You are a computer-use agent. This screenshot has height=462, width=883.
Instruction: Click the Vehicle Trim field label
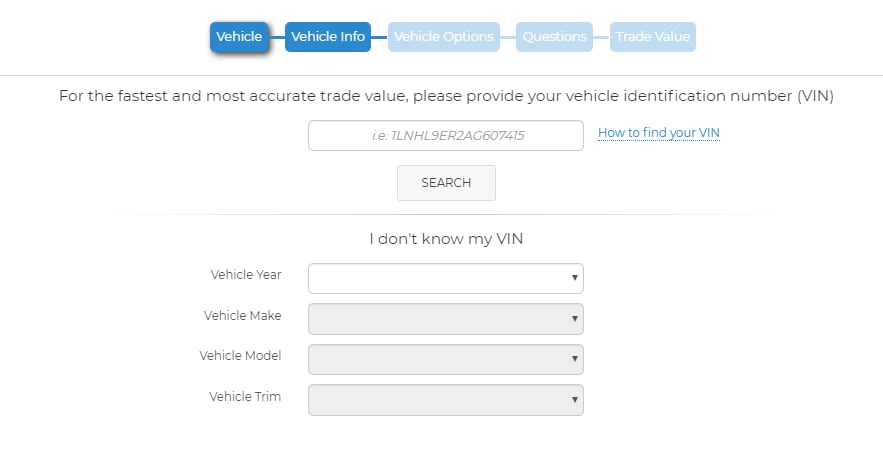tap(245, 397)
